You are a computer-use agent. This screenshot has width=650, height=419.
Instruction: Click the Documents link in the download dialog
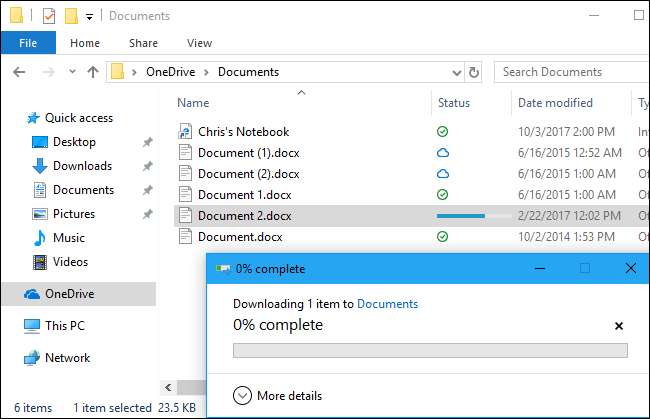coord(387,304)
